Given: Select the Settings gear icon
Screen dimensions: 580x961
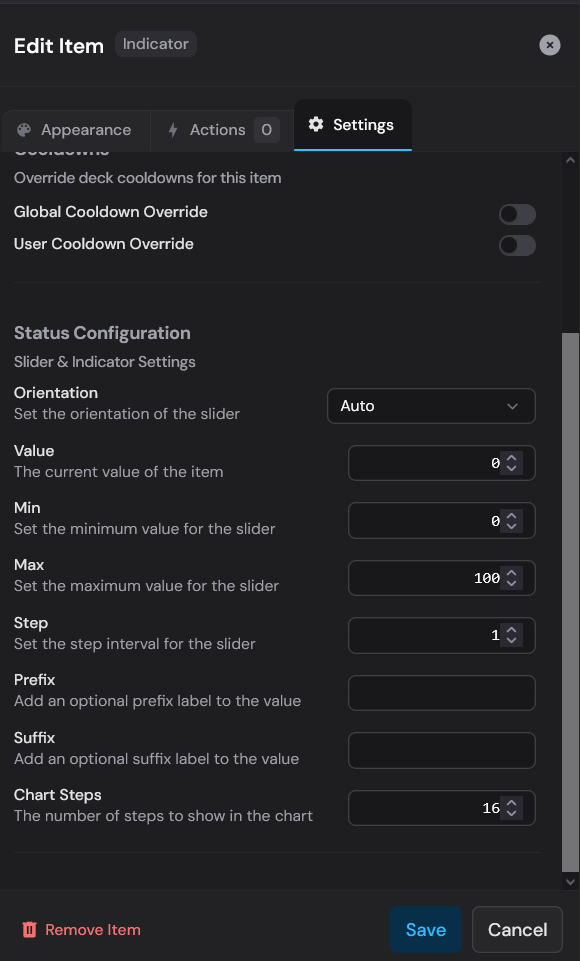Looking at the screenshot, I should [316, 124].
